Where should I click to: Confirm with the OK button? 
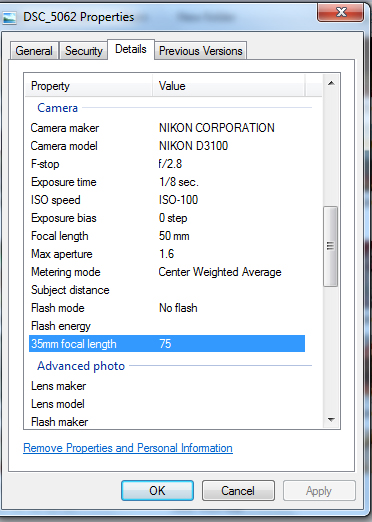coord(157,491)
